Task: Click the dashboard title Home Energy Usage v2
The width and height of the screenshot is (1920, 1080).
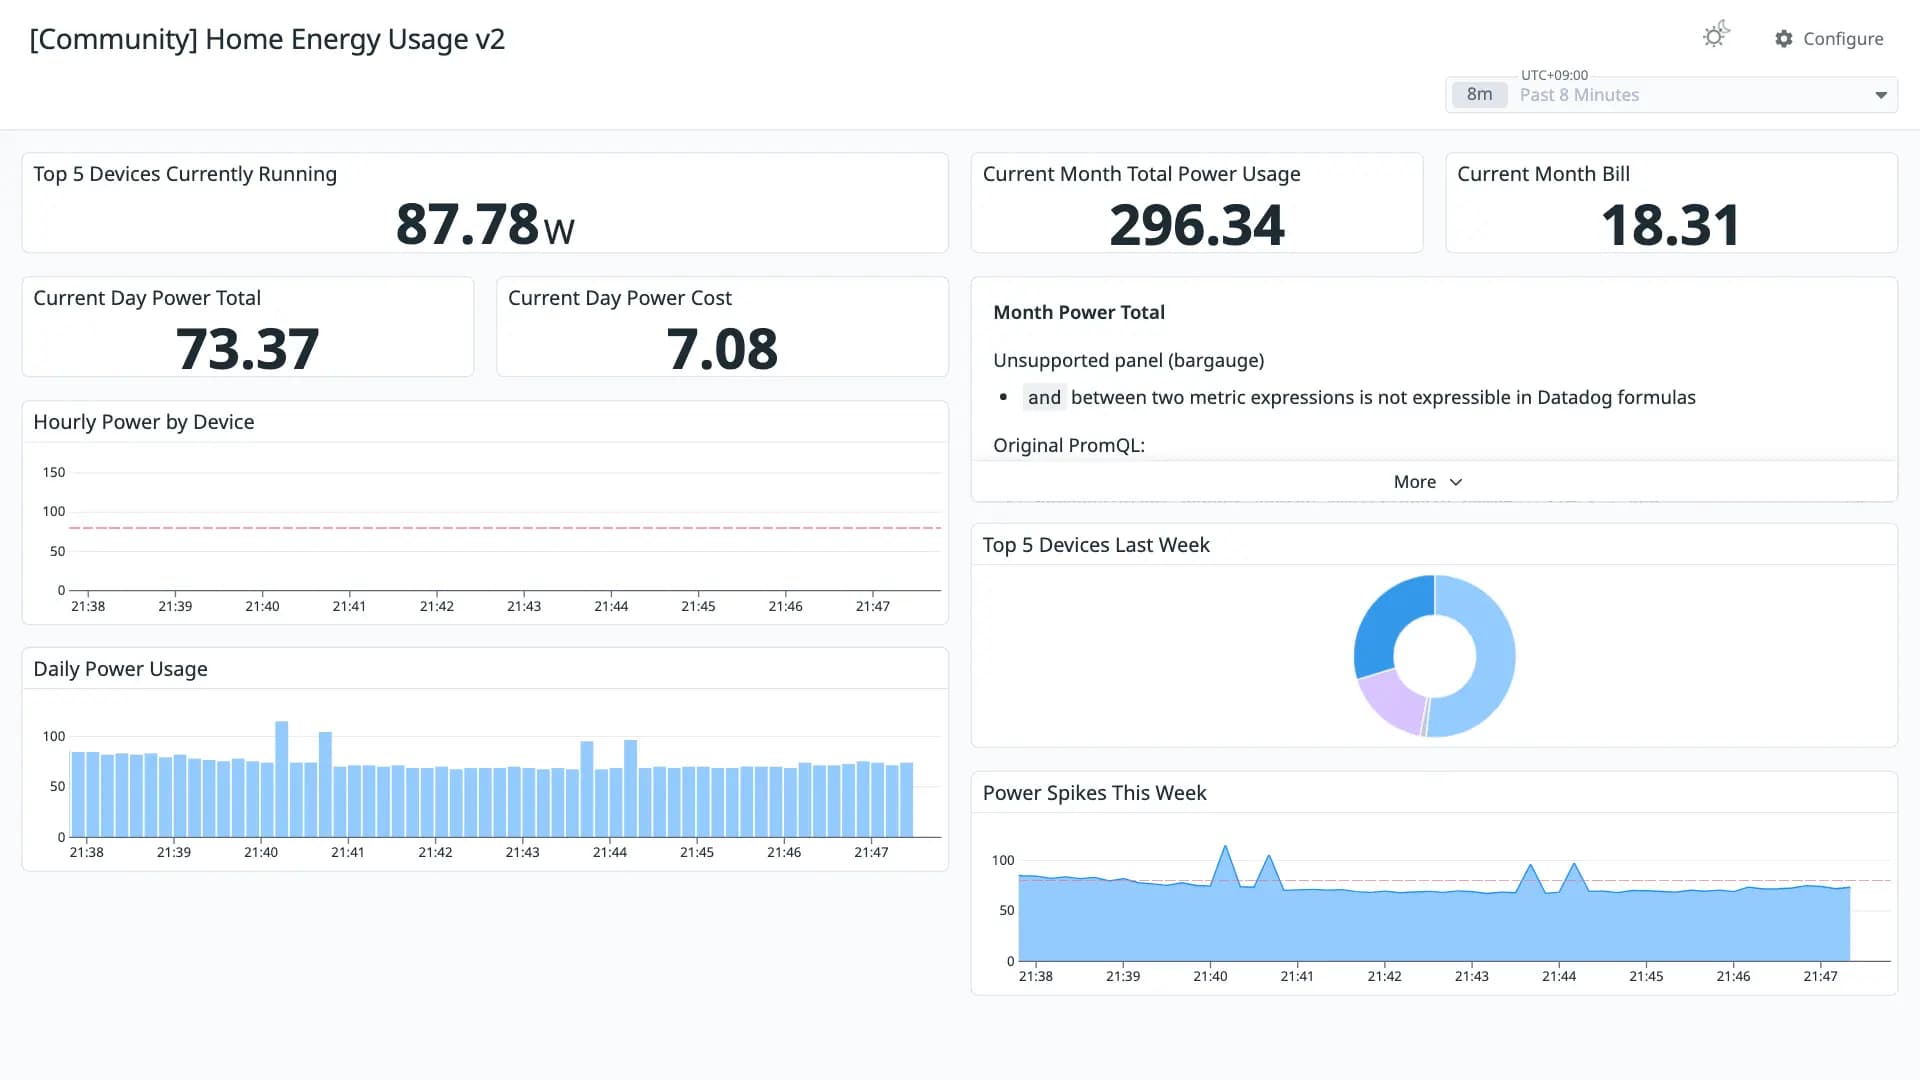Action: pos(267,39)
